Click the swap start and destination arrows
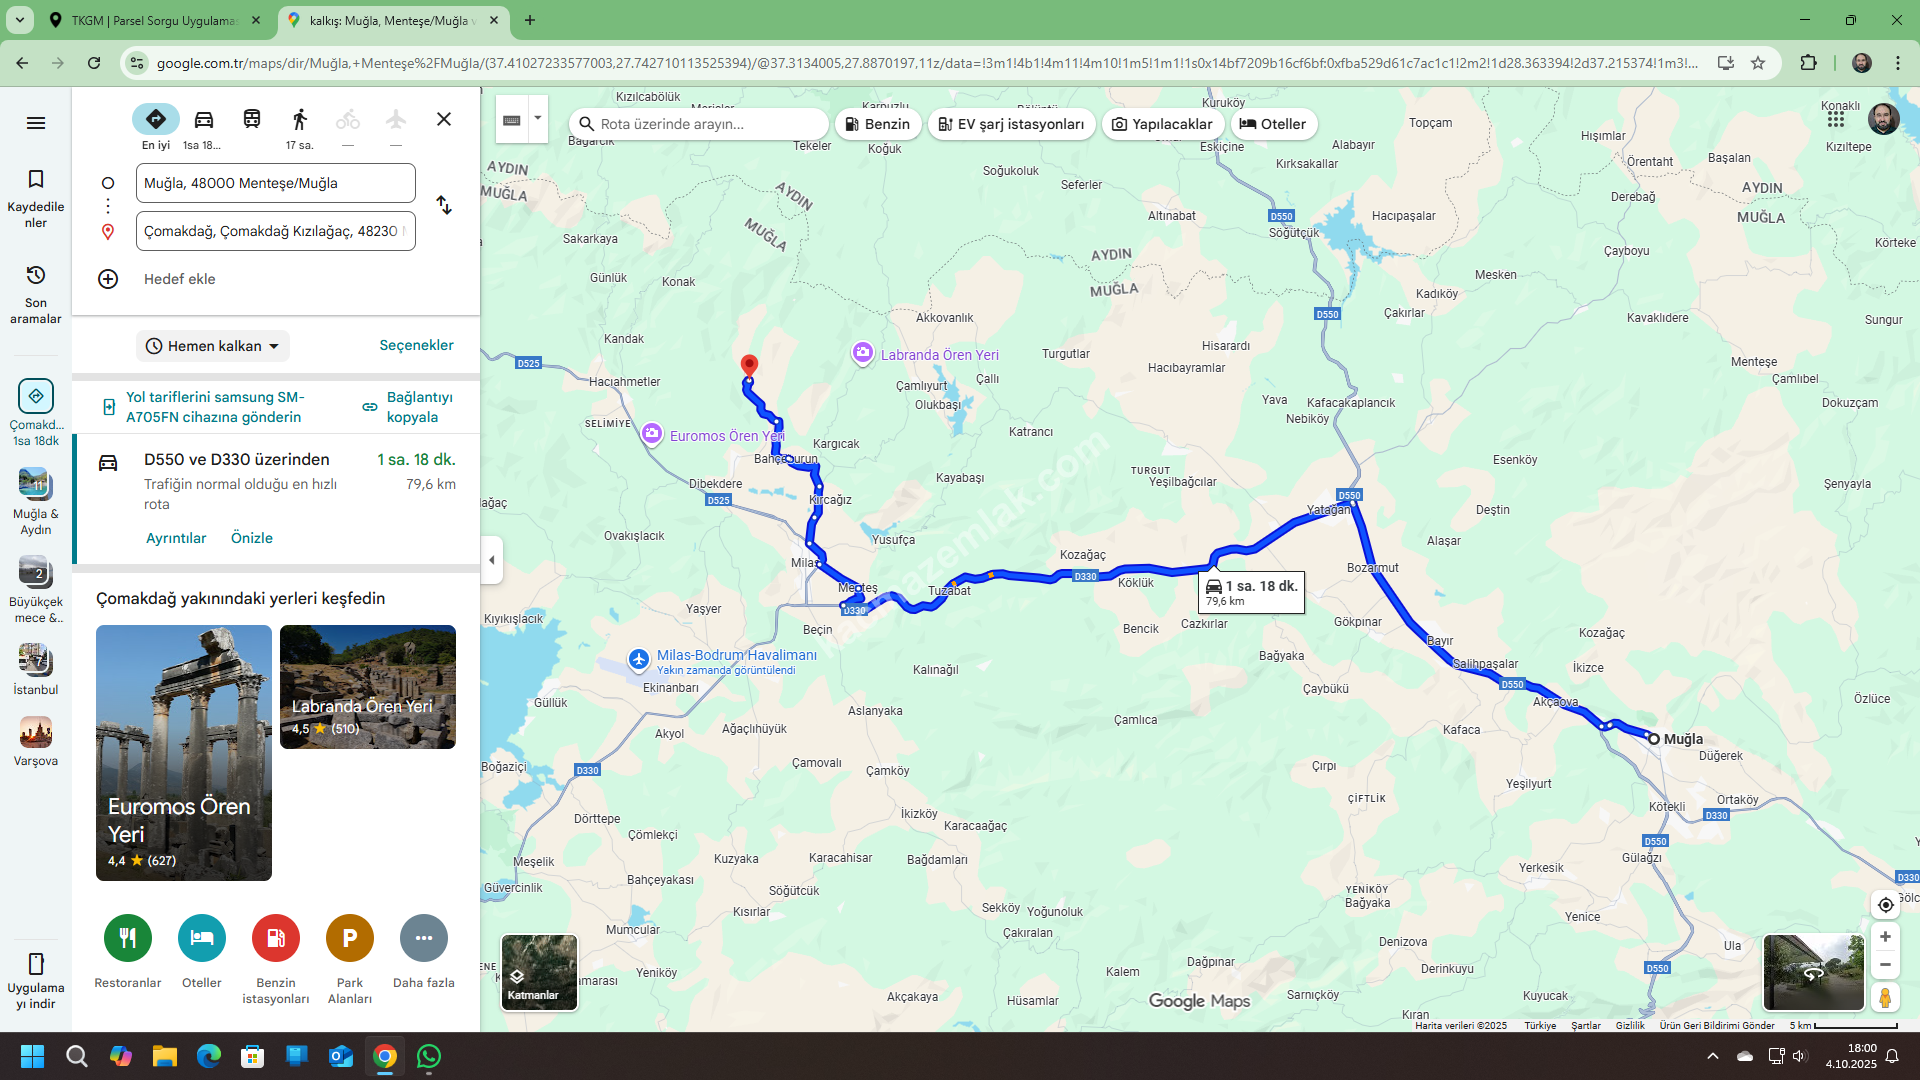This screenshot has width=1920, height=1080. coord(444,206)
